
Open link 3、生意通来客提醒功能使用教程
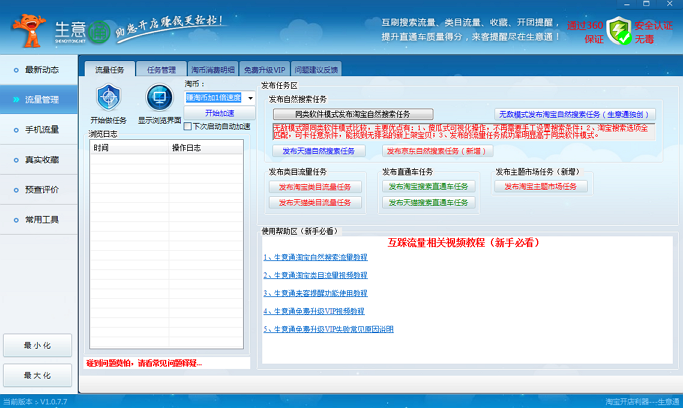[315, 293]
